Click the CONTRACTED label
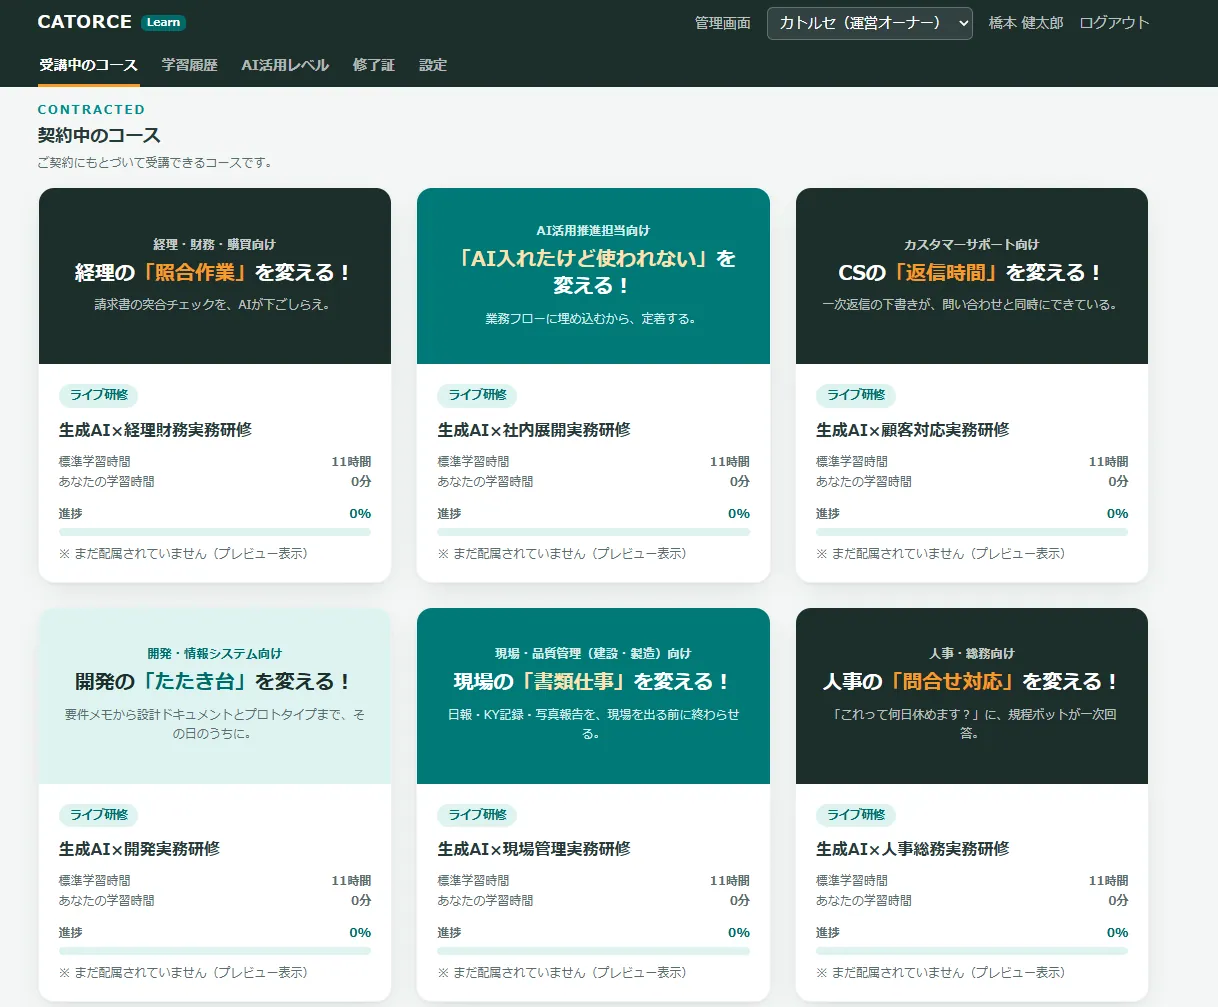 pos(91,109)
